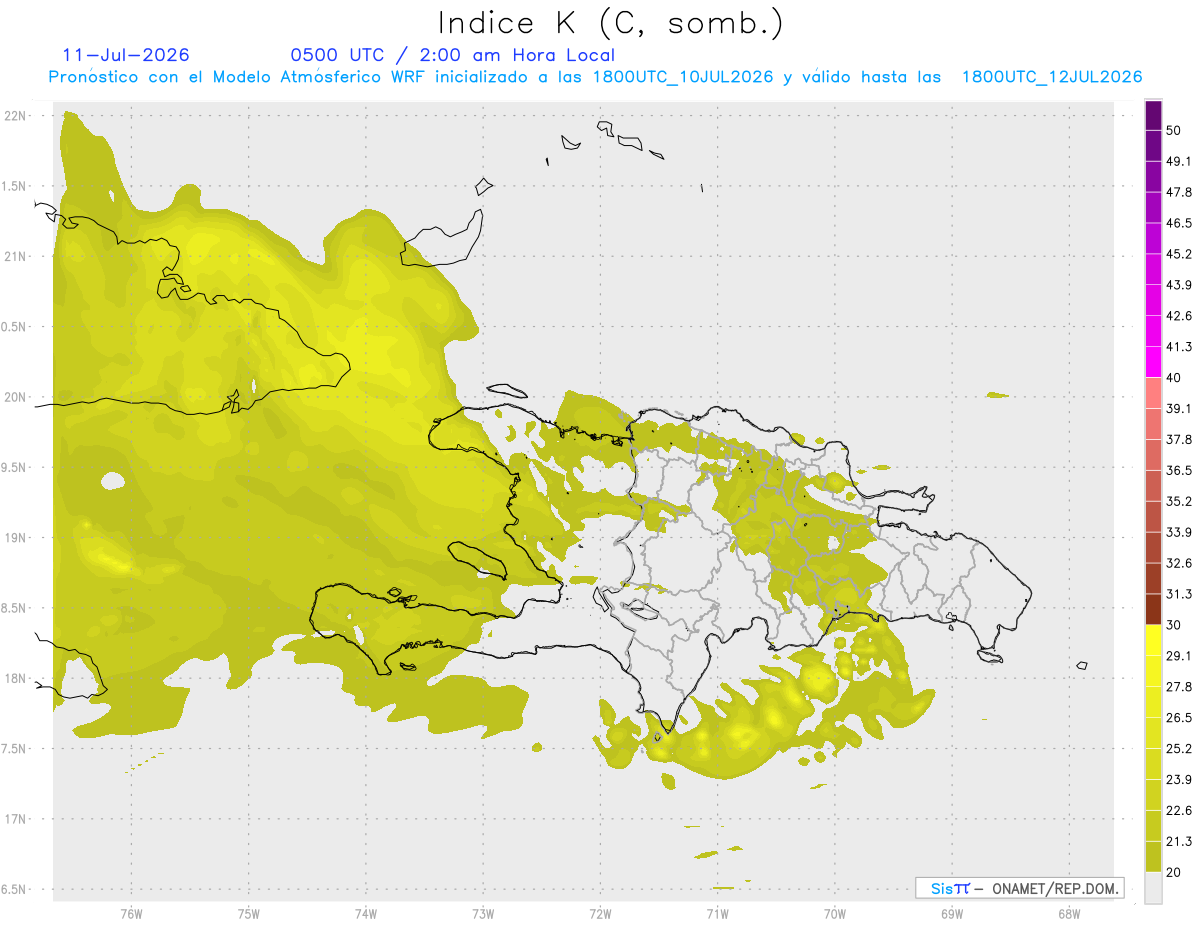Screen dimensions: 1200x927
Task: Click colorbar label '30'
Action: point(1174,625)
